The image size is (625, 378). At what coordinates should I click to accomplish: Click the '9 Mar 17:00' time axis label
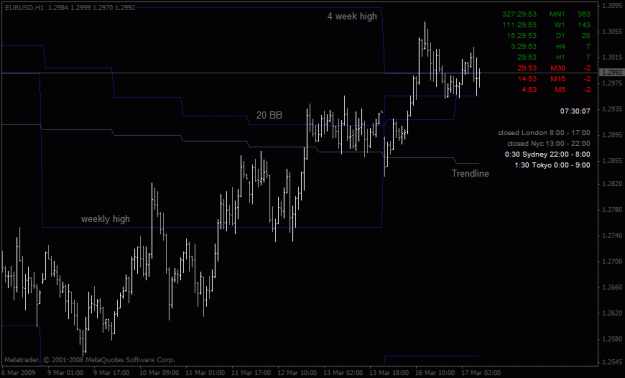point(112,373)
